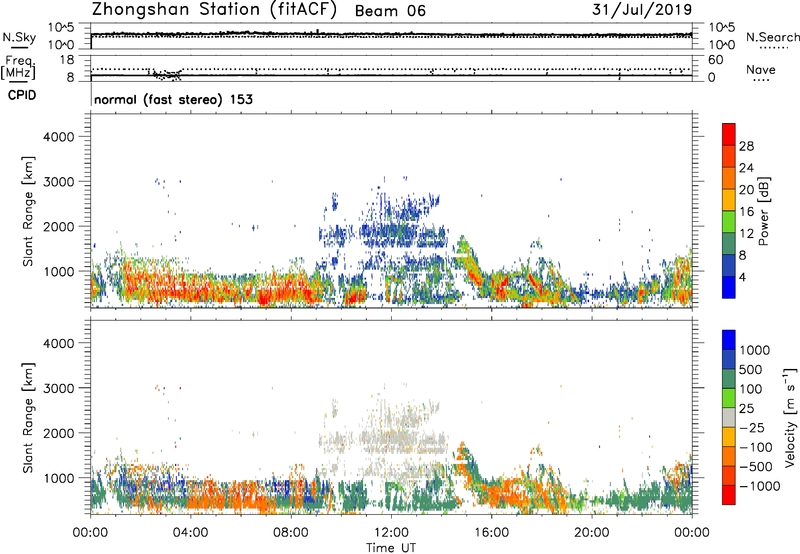Screen dimensions: 800x554
Task: Click the 18 tick on frequency axis
Action: [x=67, y=60]
